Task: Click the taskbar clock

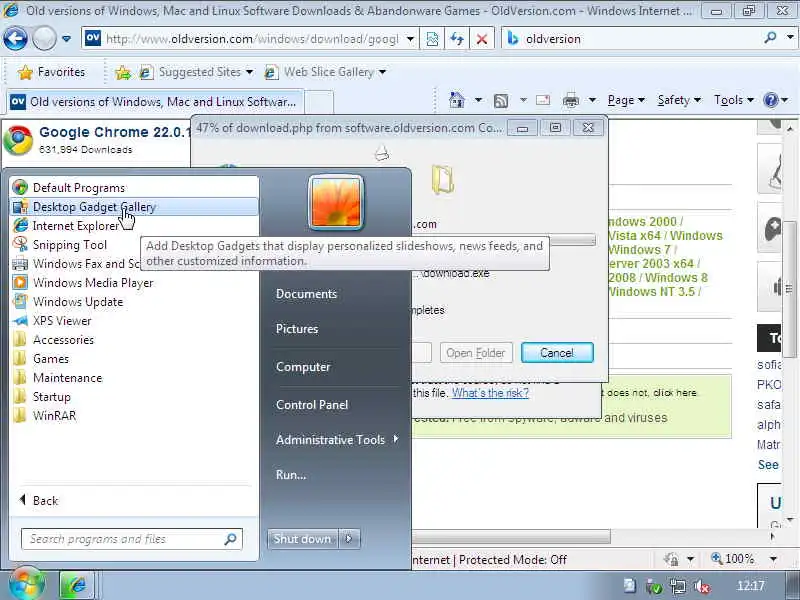Action: pyautogui.click(x=751, y=585)
